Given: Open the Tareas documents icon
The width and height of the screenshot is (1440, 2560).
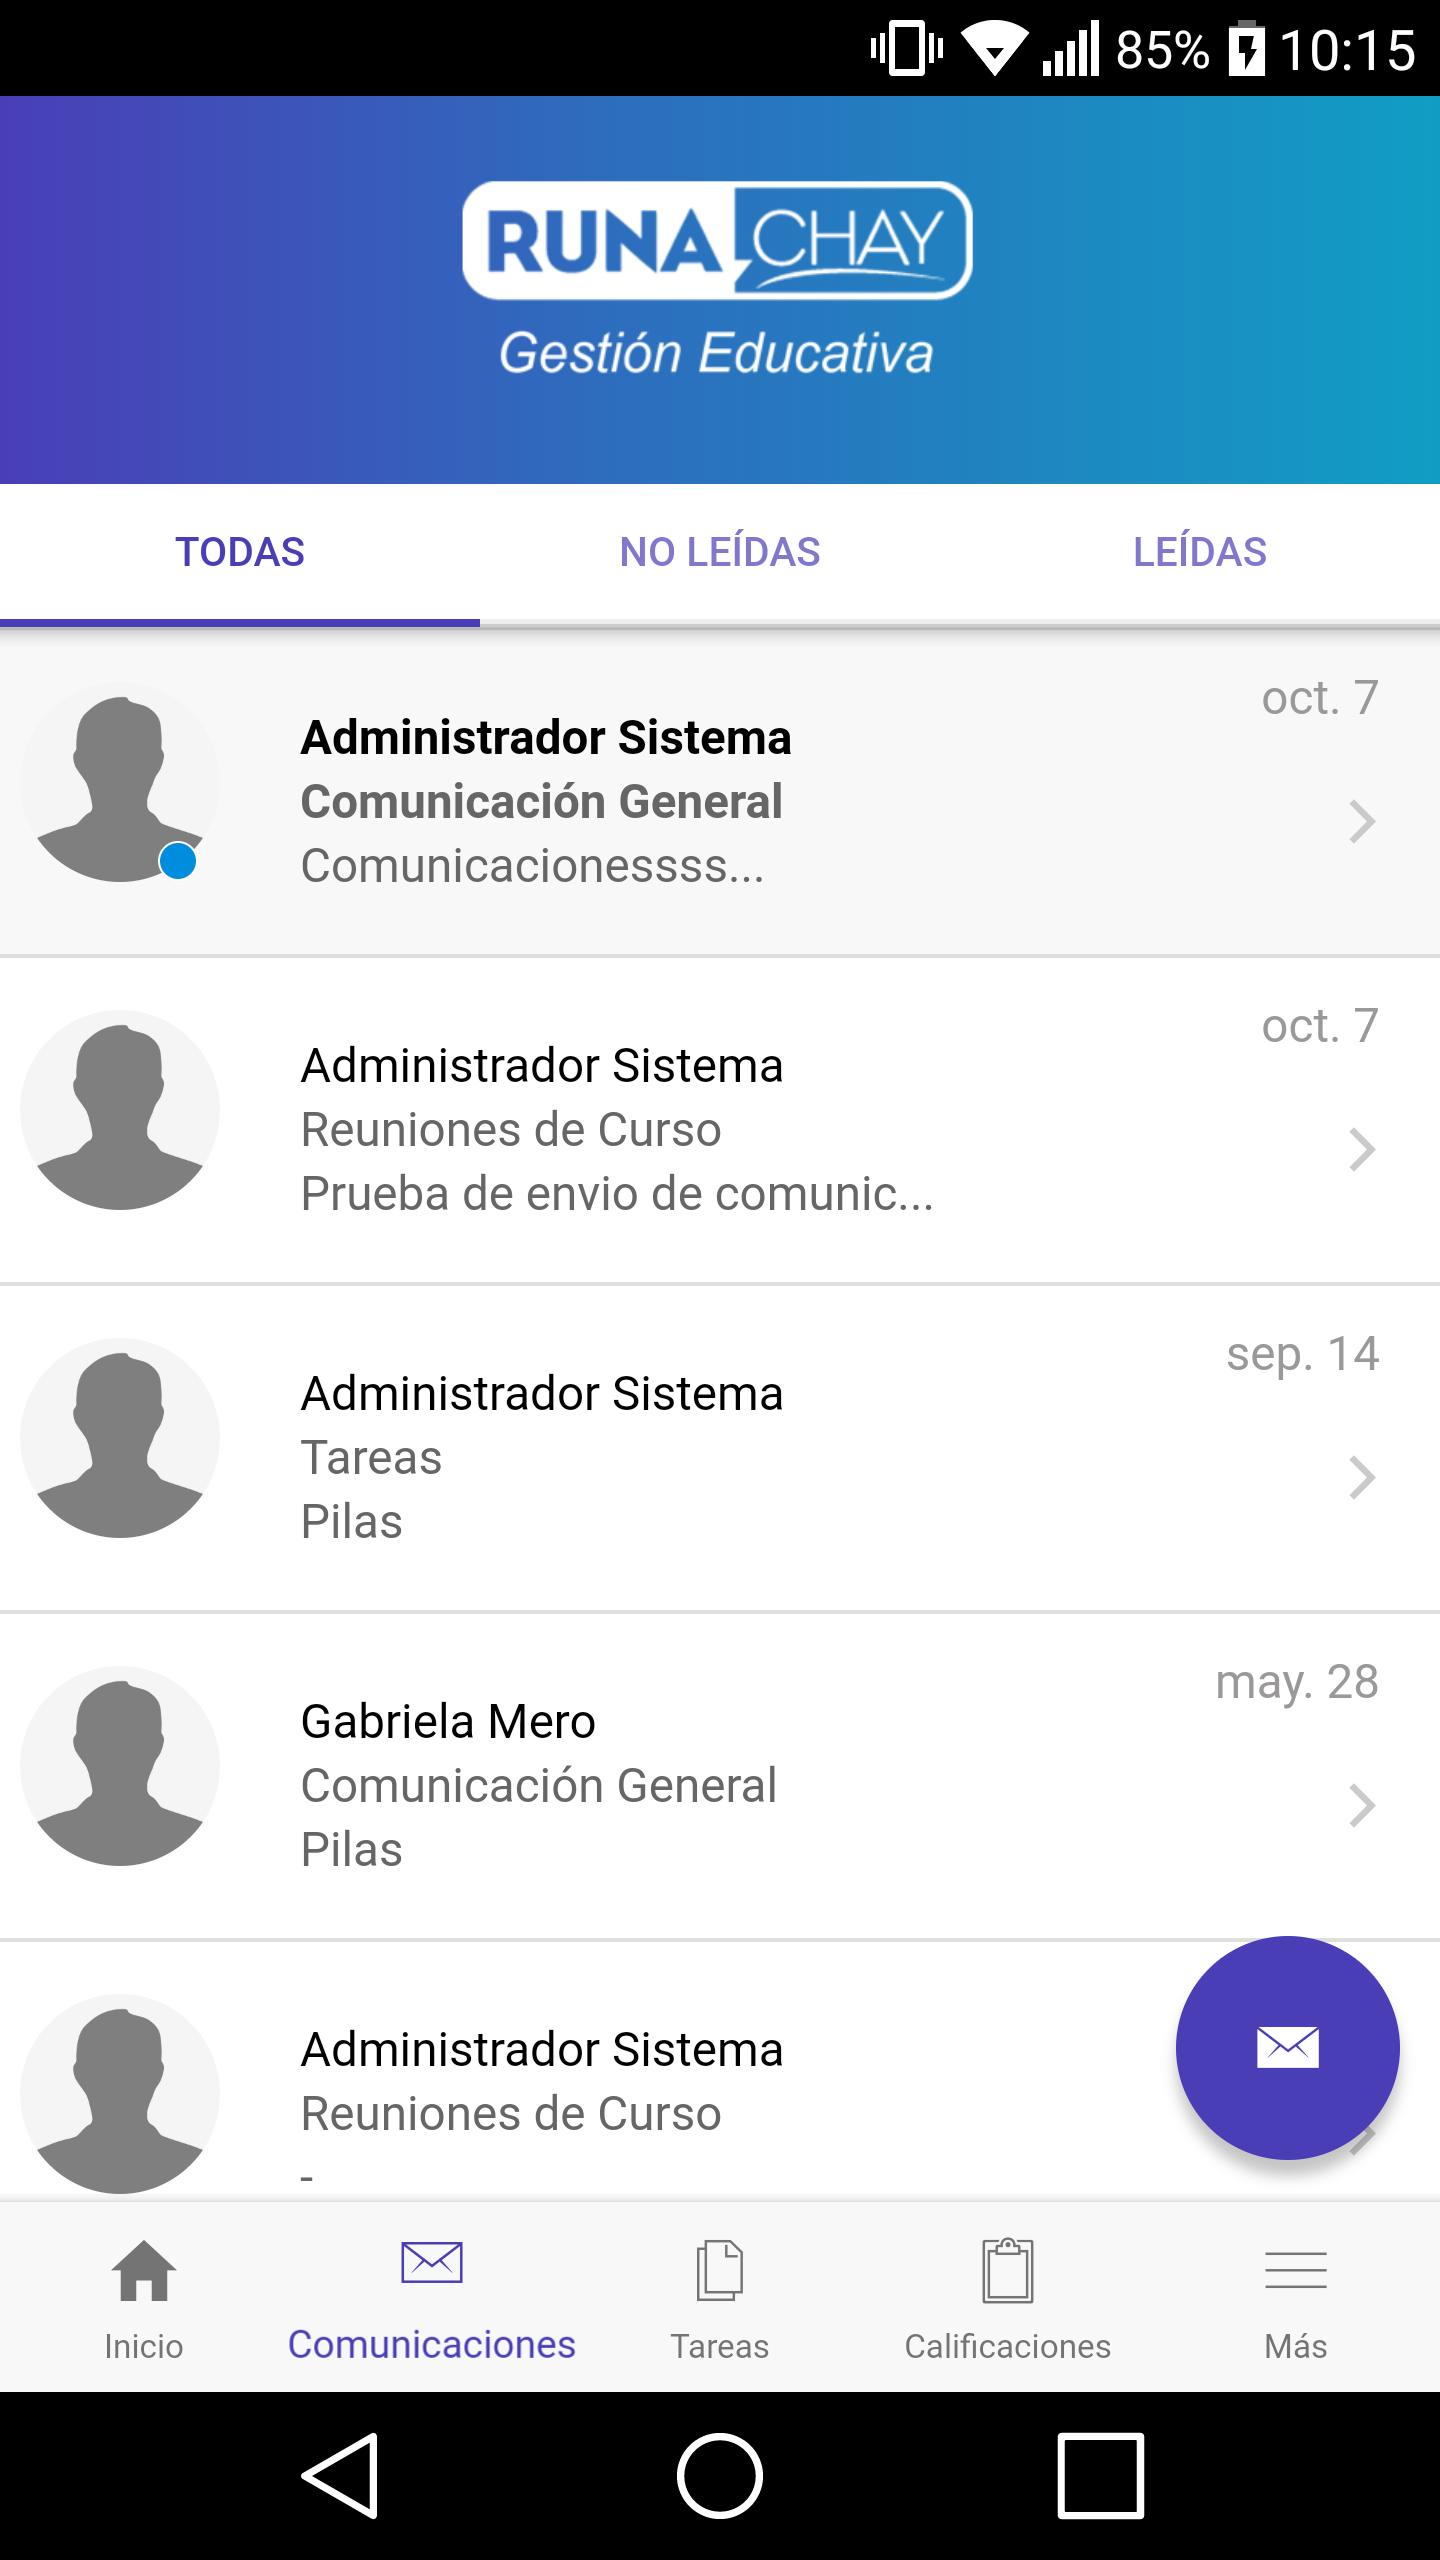Looking at the screenshot, I should click(720, 2271).
